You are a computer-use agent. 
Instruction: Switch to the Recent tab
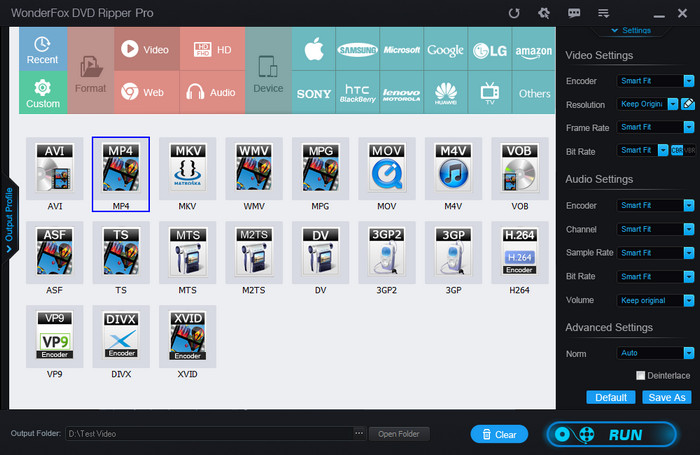43,50
